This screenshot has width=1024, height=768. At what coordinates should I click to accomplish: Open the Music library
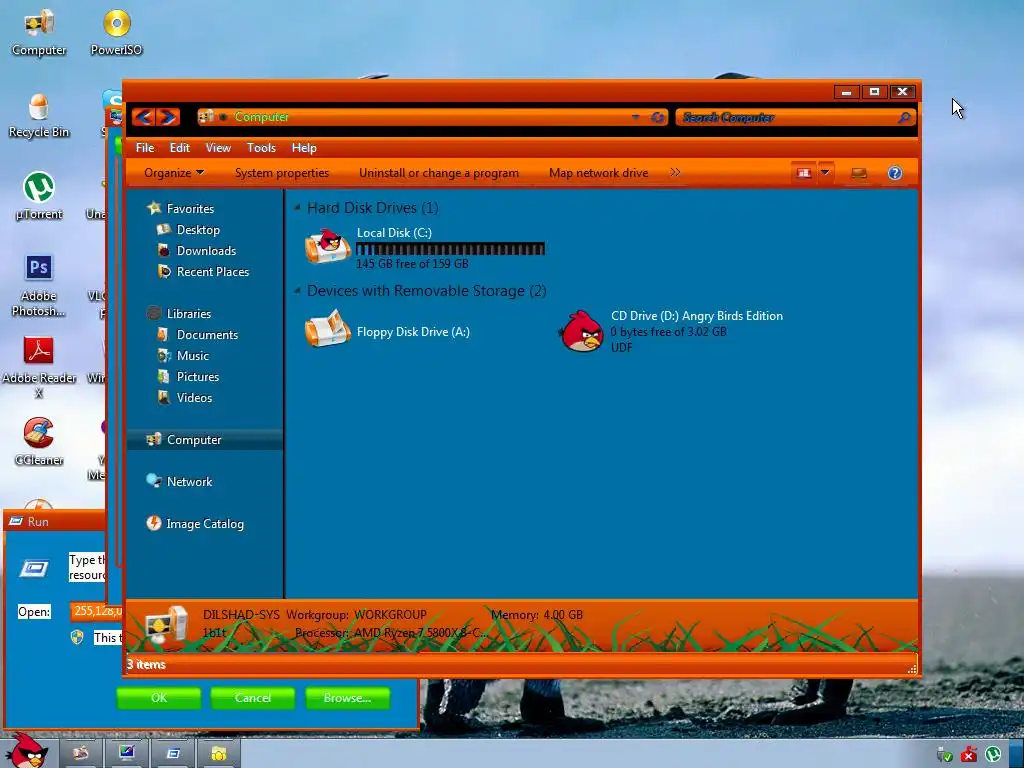[x=193, y=356]
